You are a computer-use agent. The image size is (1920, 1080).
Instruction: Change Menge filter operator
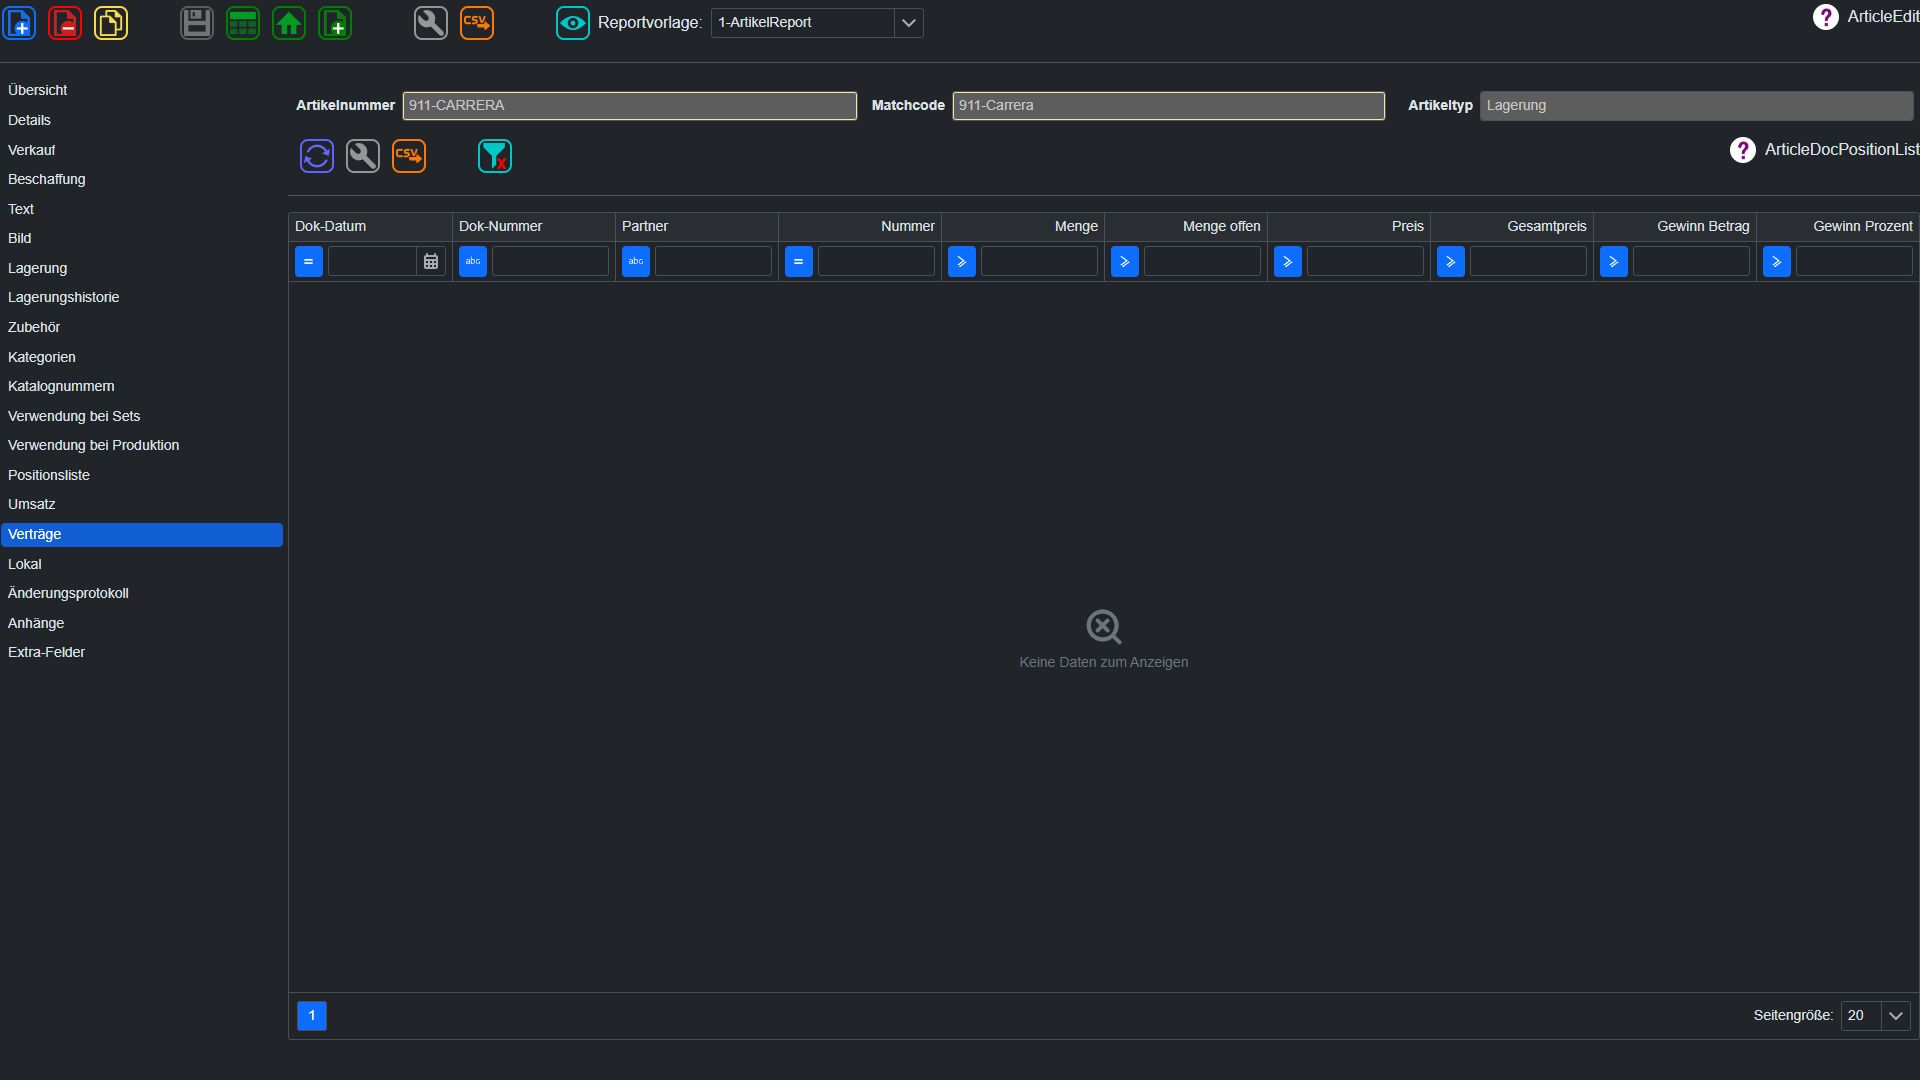[x=962, y=261]
